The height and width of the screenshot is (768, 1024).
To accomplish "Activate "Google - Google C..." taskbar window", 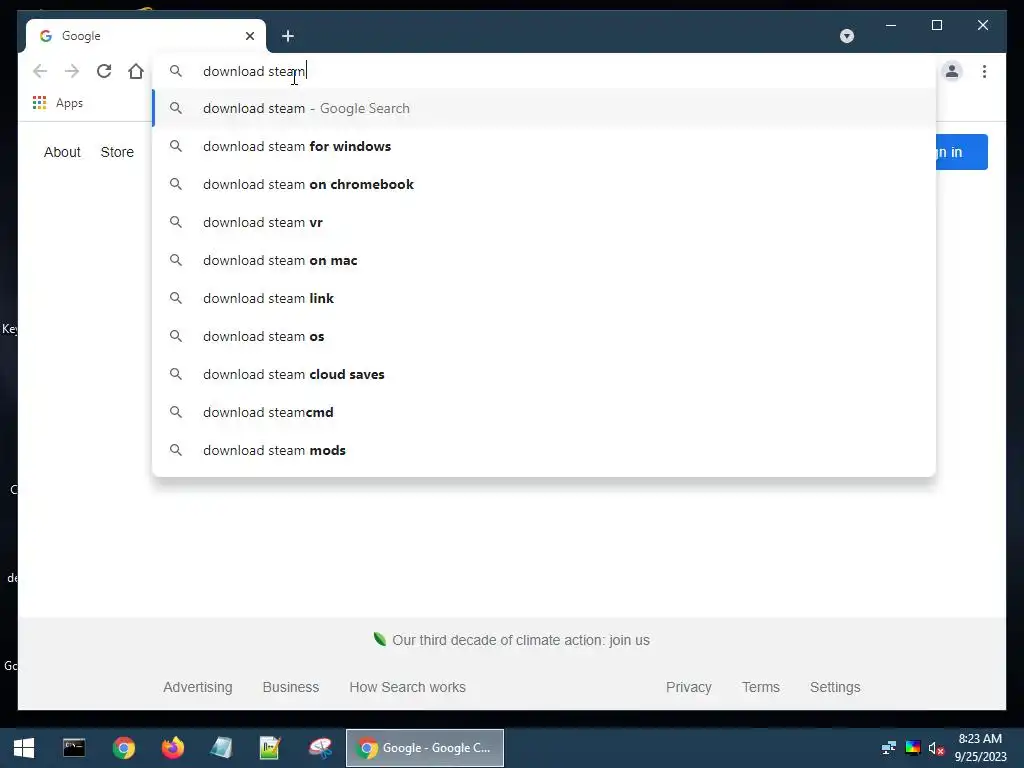I will (424, 748).
